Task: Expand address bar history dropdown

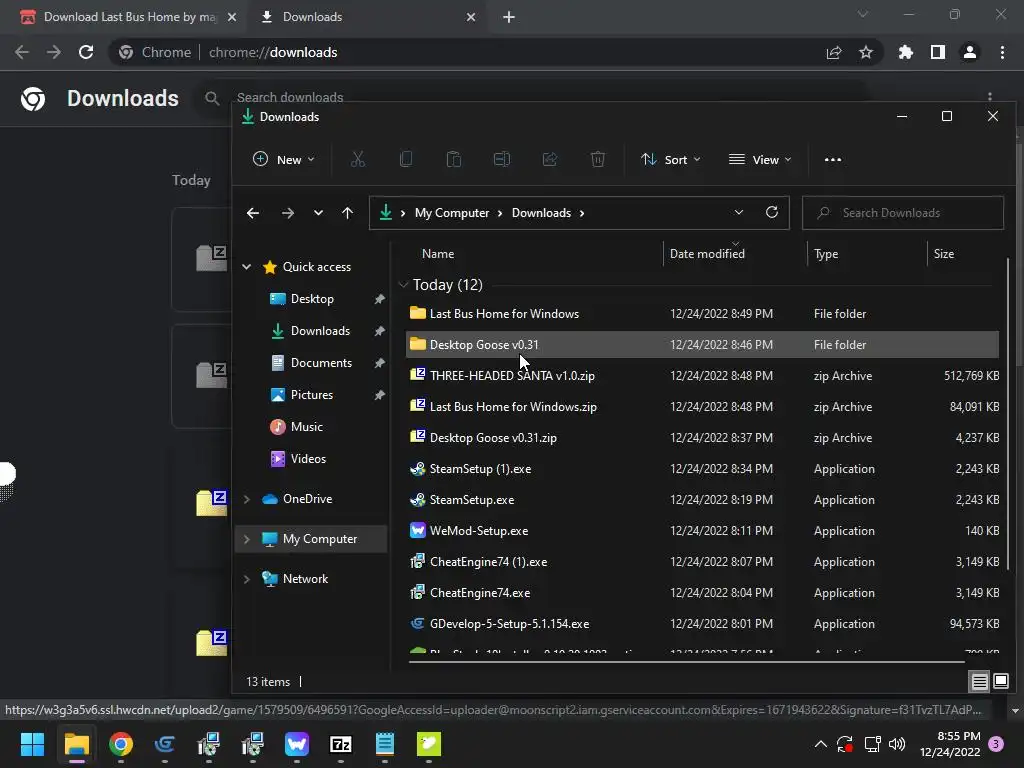Action: pyautogui.click(x=739, y=212)
